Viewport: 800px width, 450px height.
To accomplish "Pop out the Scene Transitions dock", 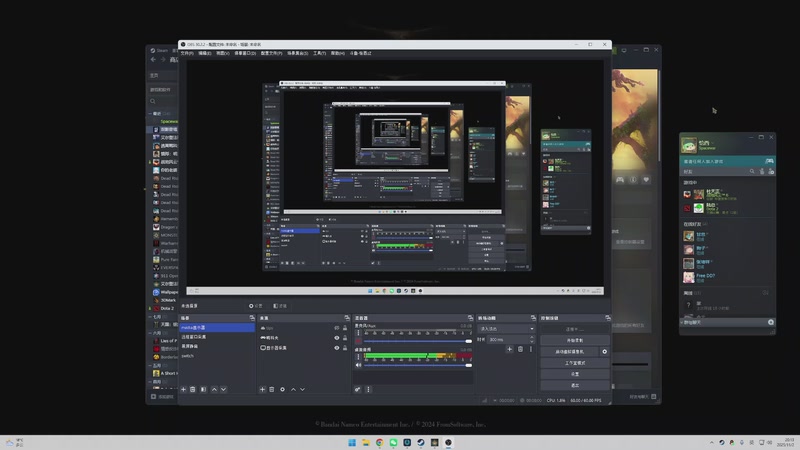I will (533, 318).
